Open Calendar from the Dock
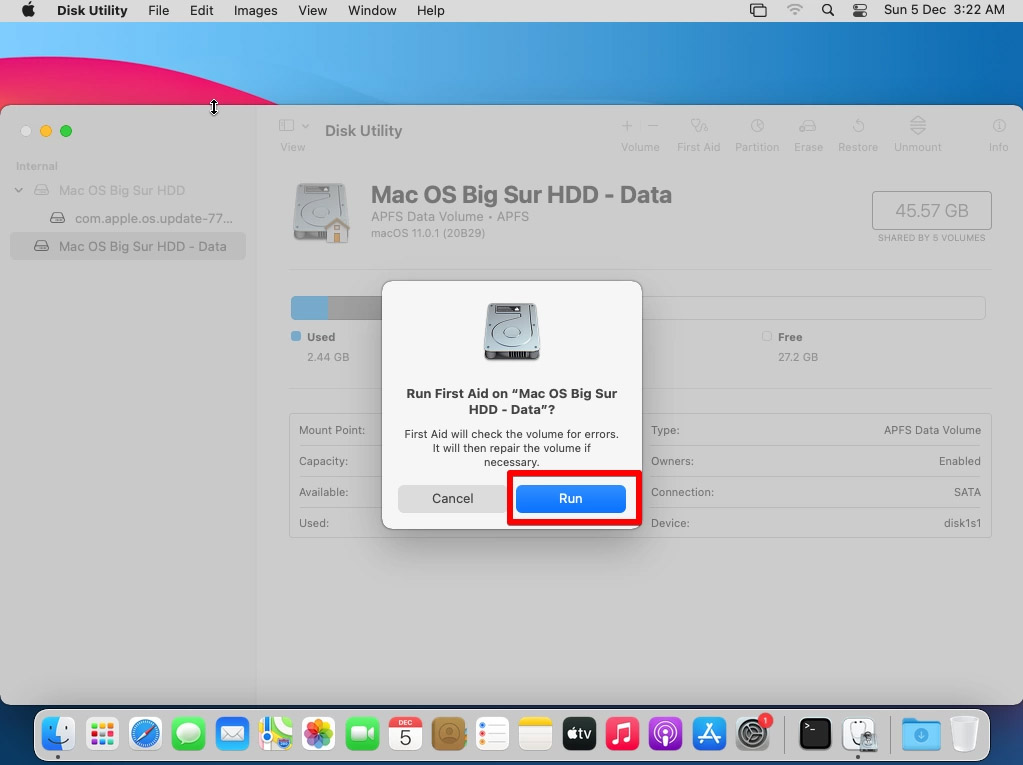The height and width of the screenshot is (765, 1023). click(405, 734)
